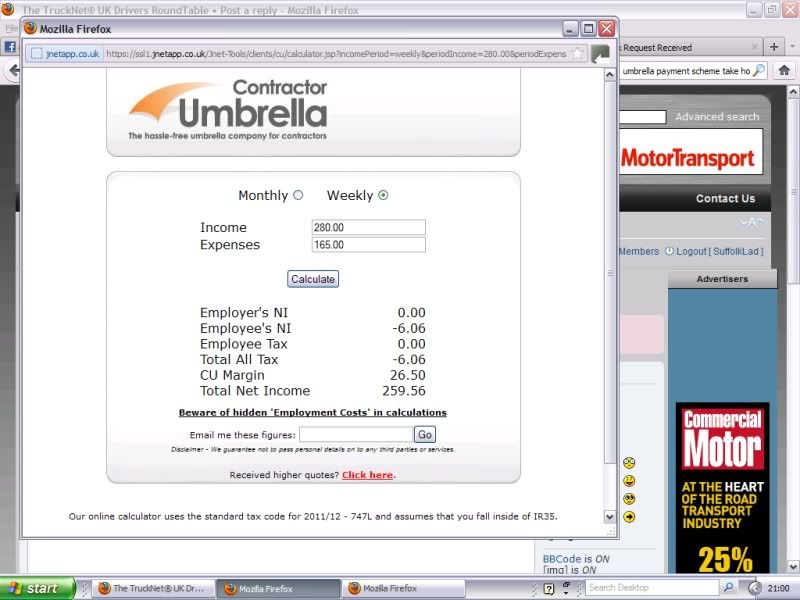Click the Commercial Motor advertisement
Image resolution: width=800 pixels, height=600 pixels.
(x=722, y=488)
